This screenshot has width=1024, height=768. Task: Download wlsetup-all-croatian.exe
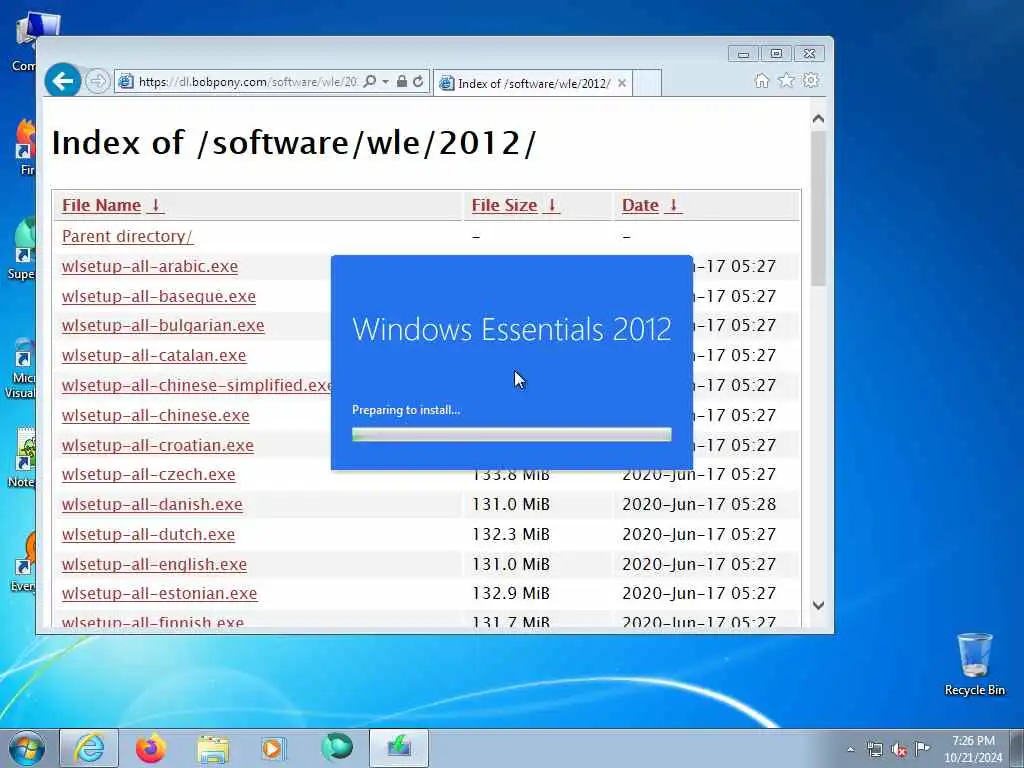click(158, 445)
